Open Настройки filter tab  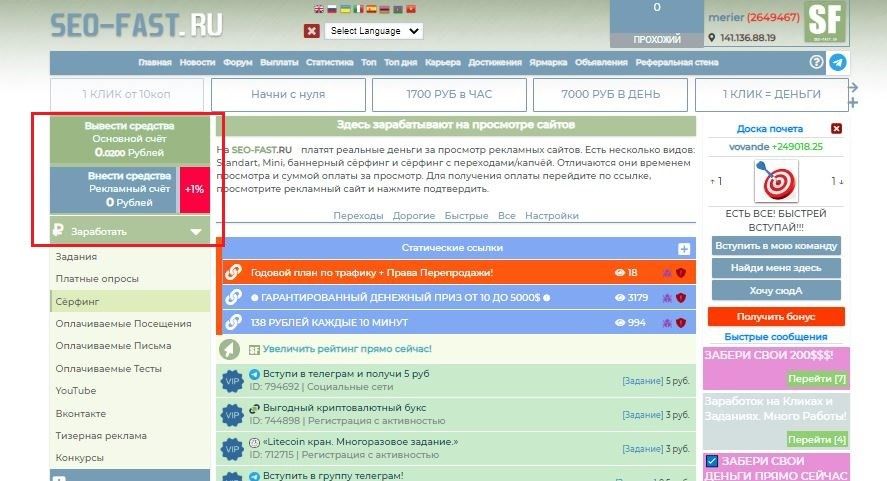(552, 216)
